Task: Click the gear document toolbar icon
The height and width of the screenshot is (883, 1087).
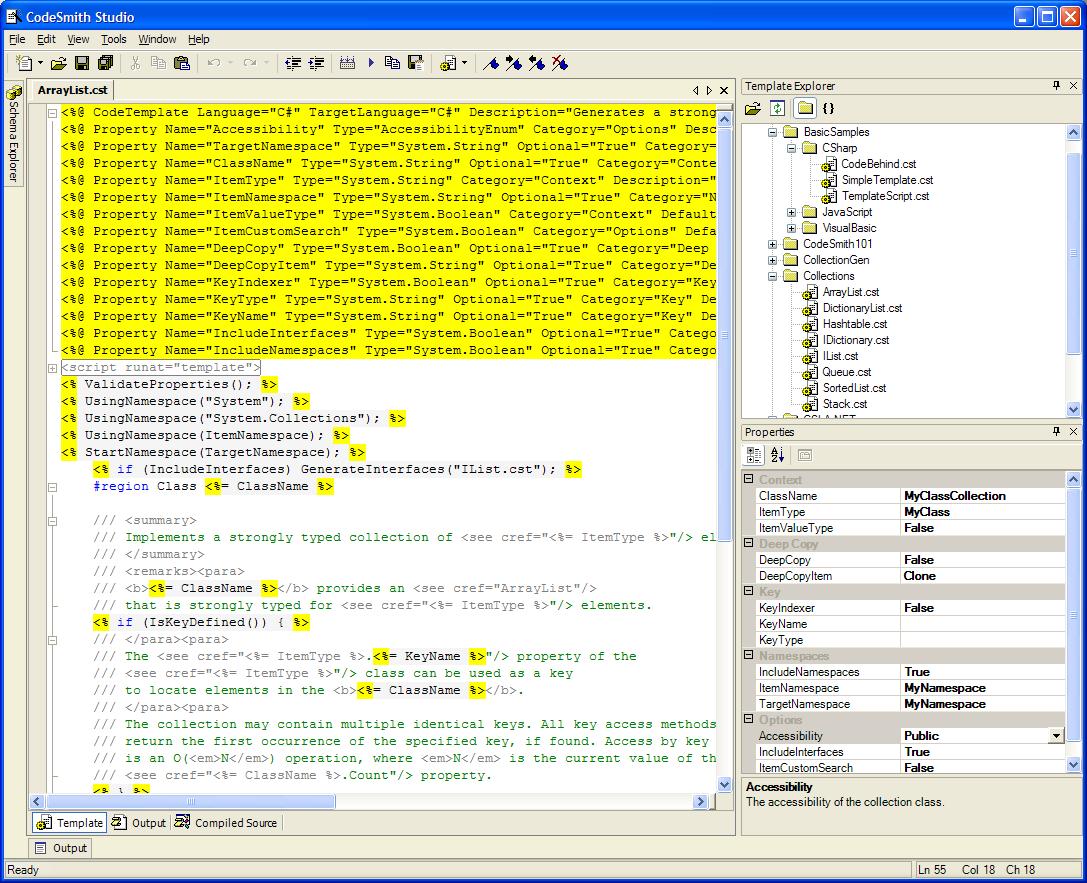Action: 448,64
